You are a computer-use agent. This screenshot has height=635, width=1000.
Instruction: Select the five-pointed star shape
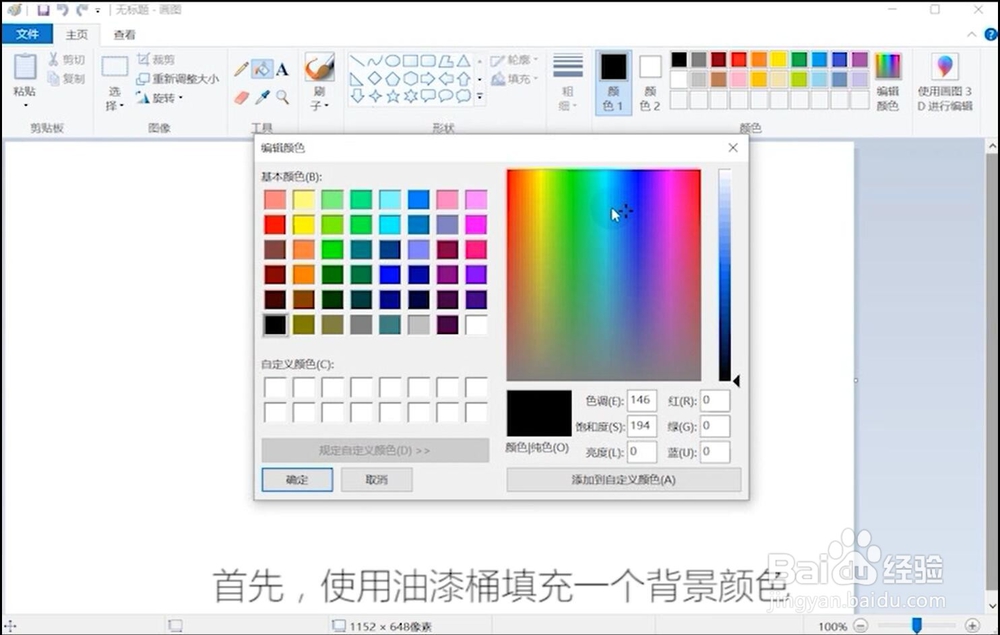point(393,96)
